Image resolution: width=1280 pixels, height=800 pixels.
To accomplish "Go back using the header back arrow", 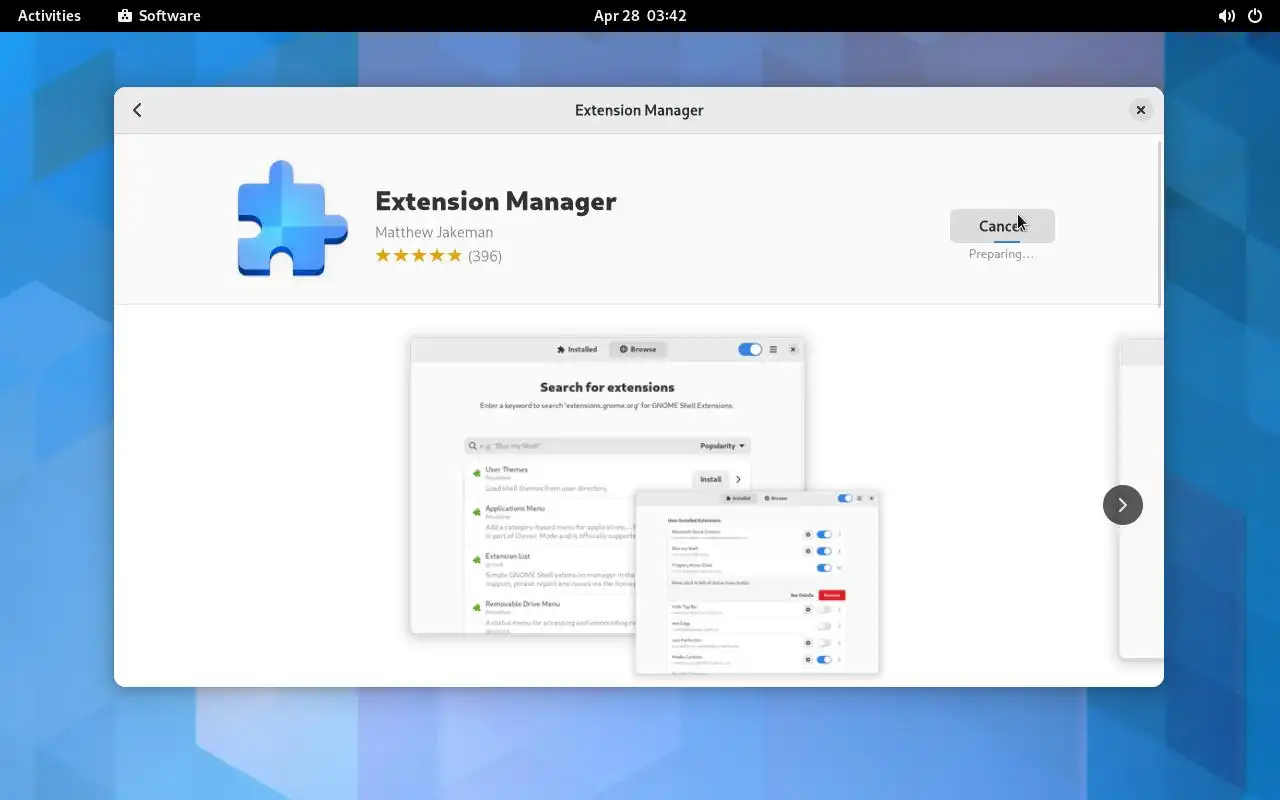I will [138, 110].
